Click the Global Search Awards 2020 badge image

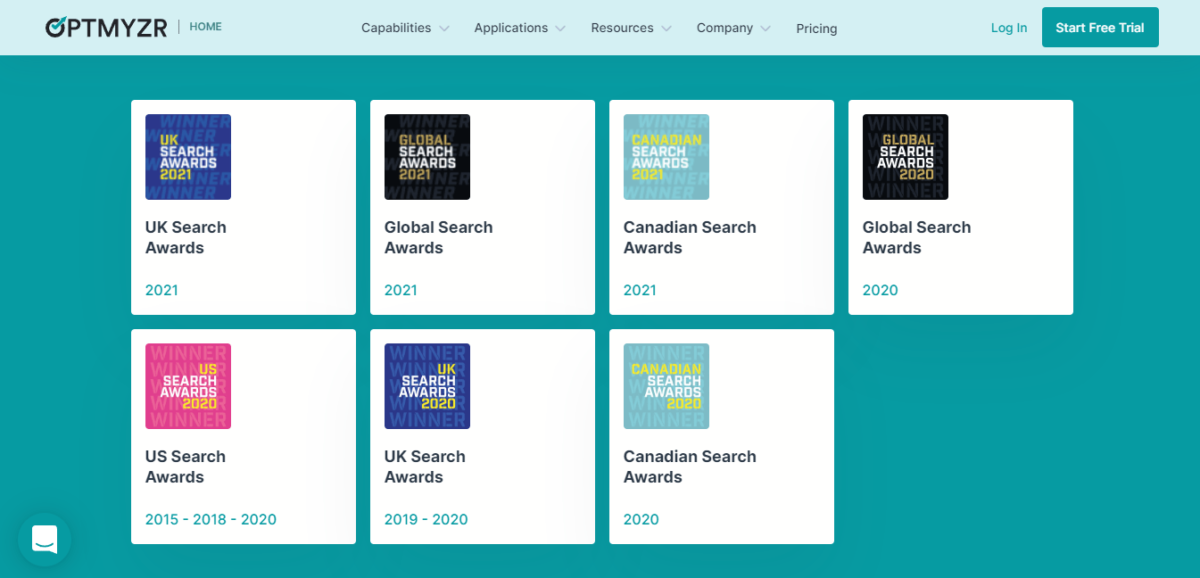point(905,157)
